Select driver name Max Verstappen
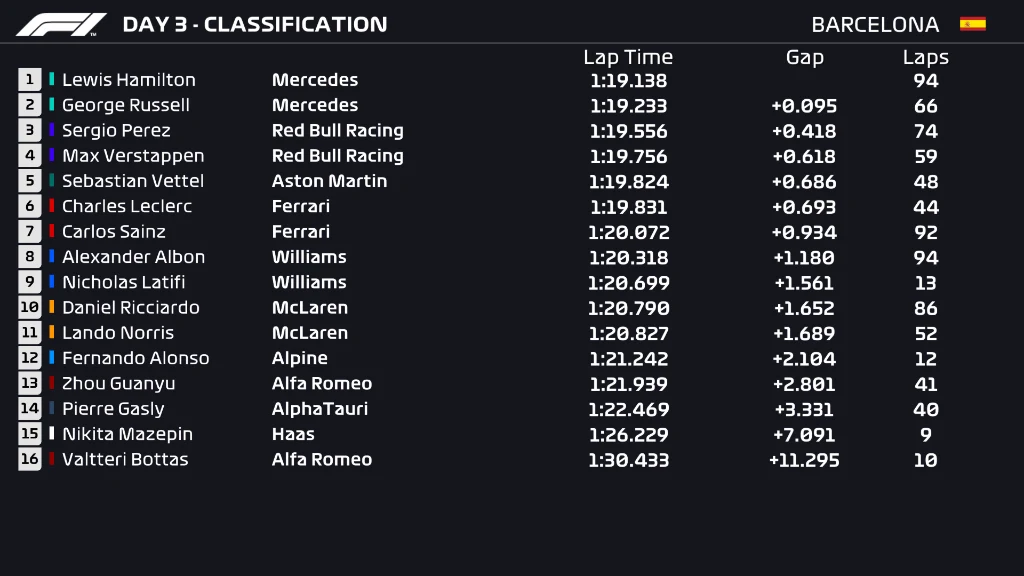Image resolution: width=1024 pixels, height=576 pixels. tap(133, 156)
